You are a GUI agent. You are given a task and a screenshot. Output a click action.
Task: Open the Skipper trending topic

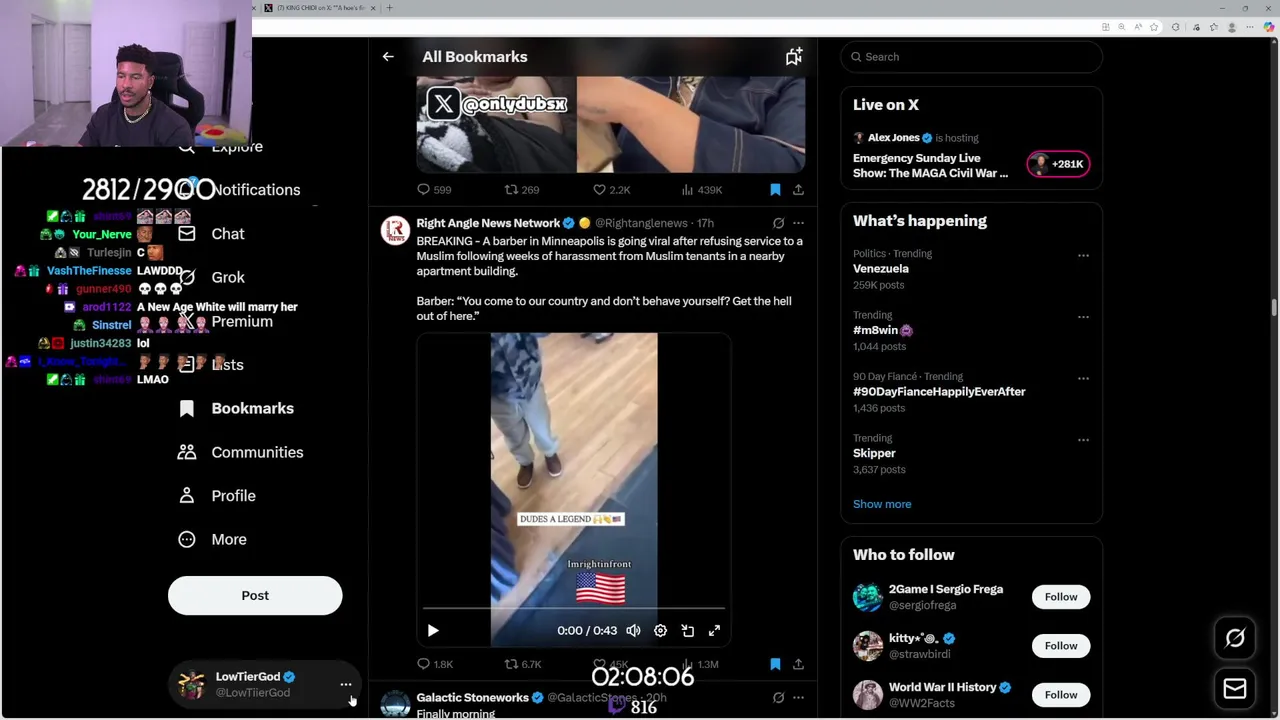pyautogui.click(x=874, y=453)
